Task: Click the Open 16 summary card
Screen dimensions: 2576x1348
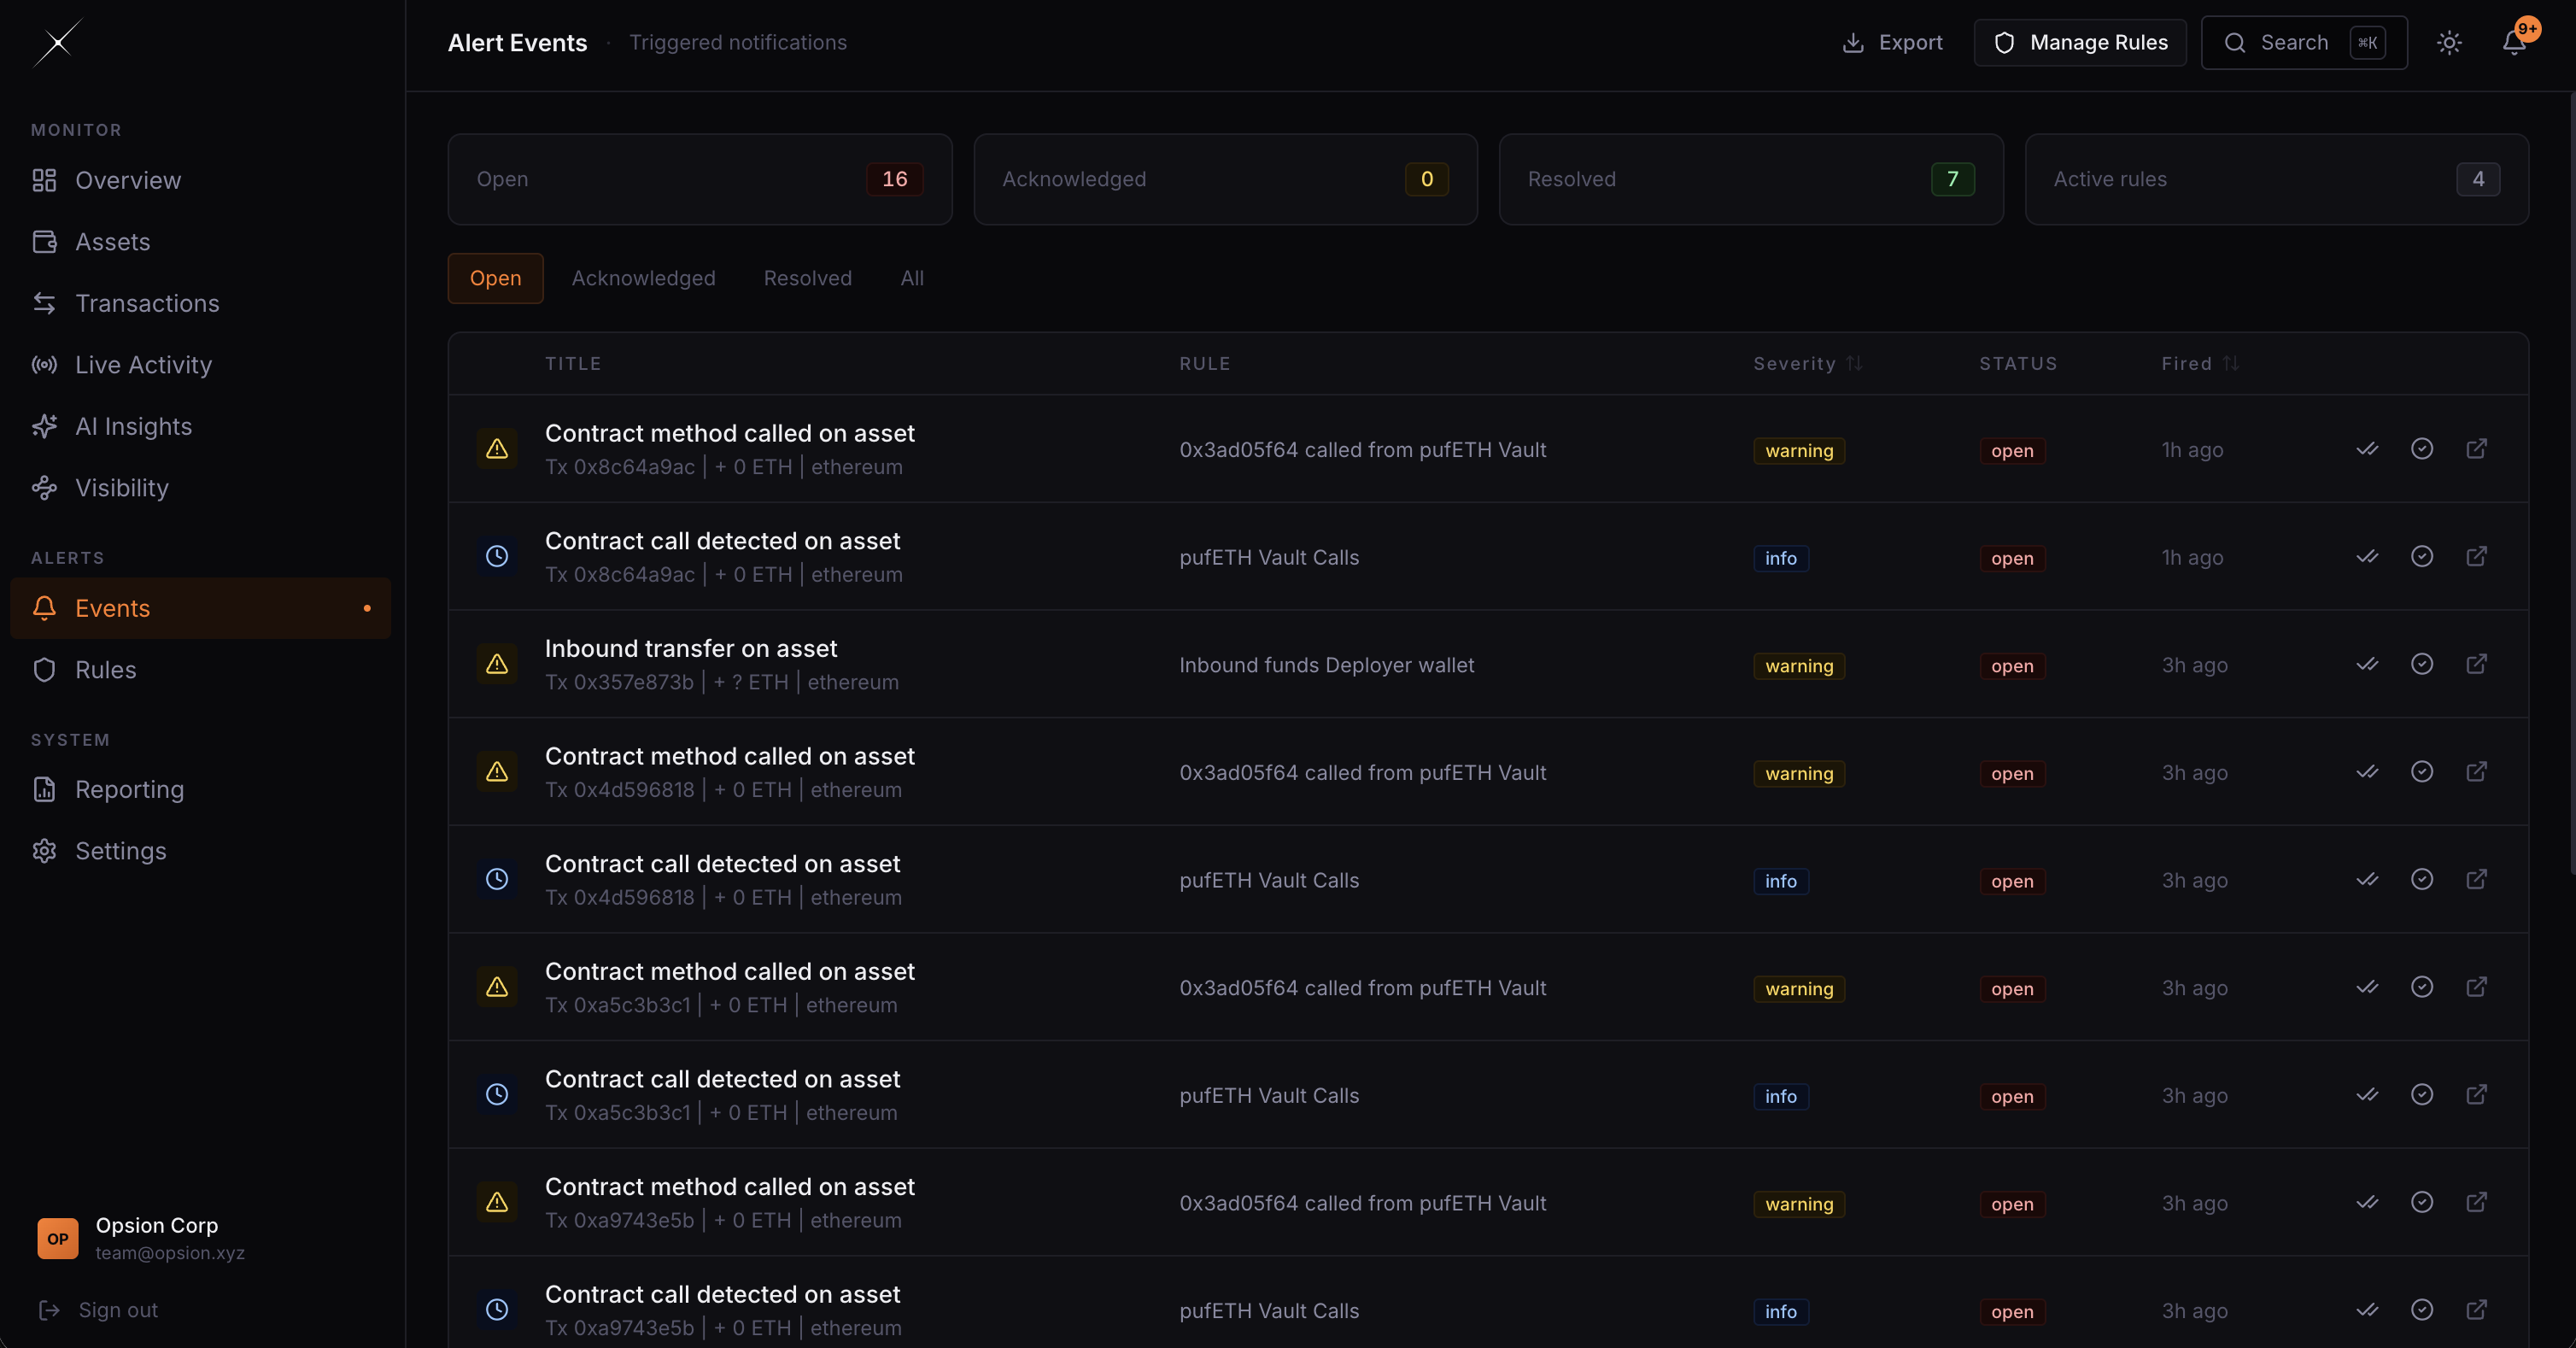Action: pos(699,180)
